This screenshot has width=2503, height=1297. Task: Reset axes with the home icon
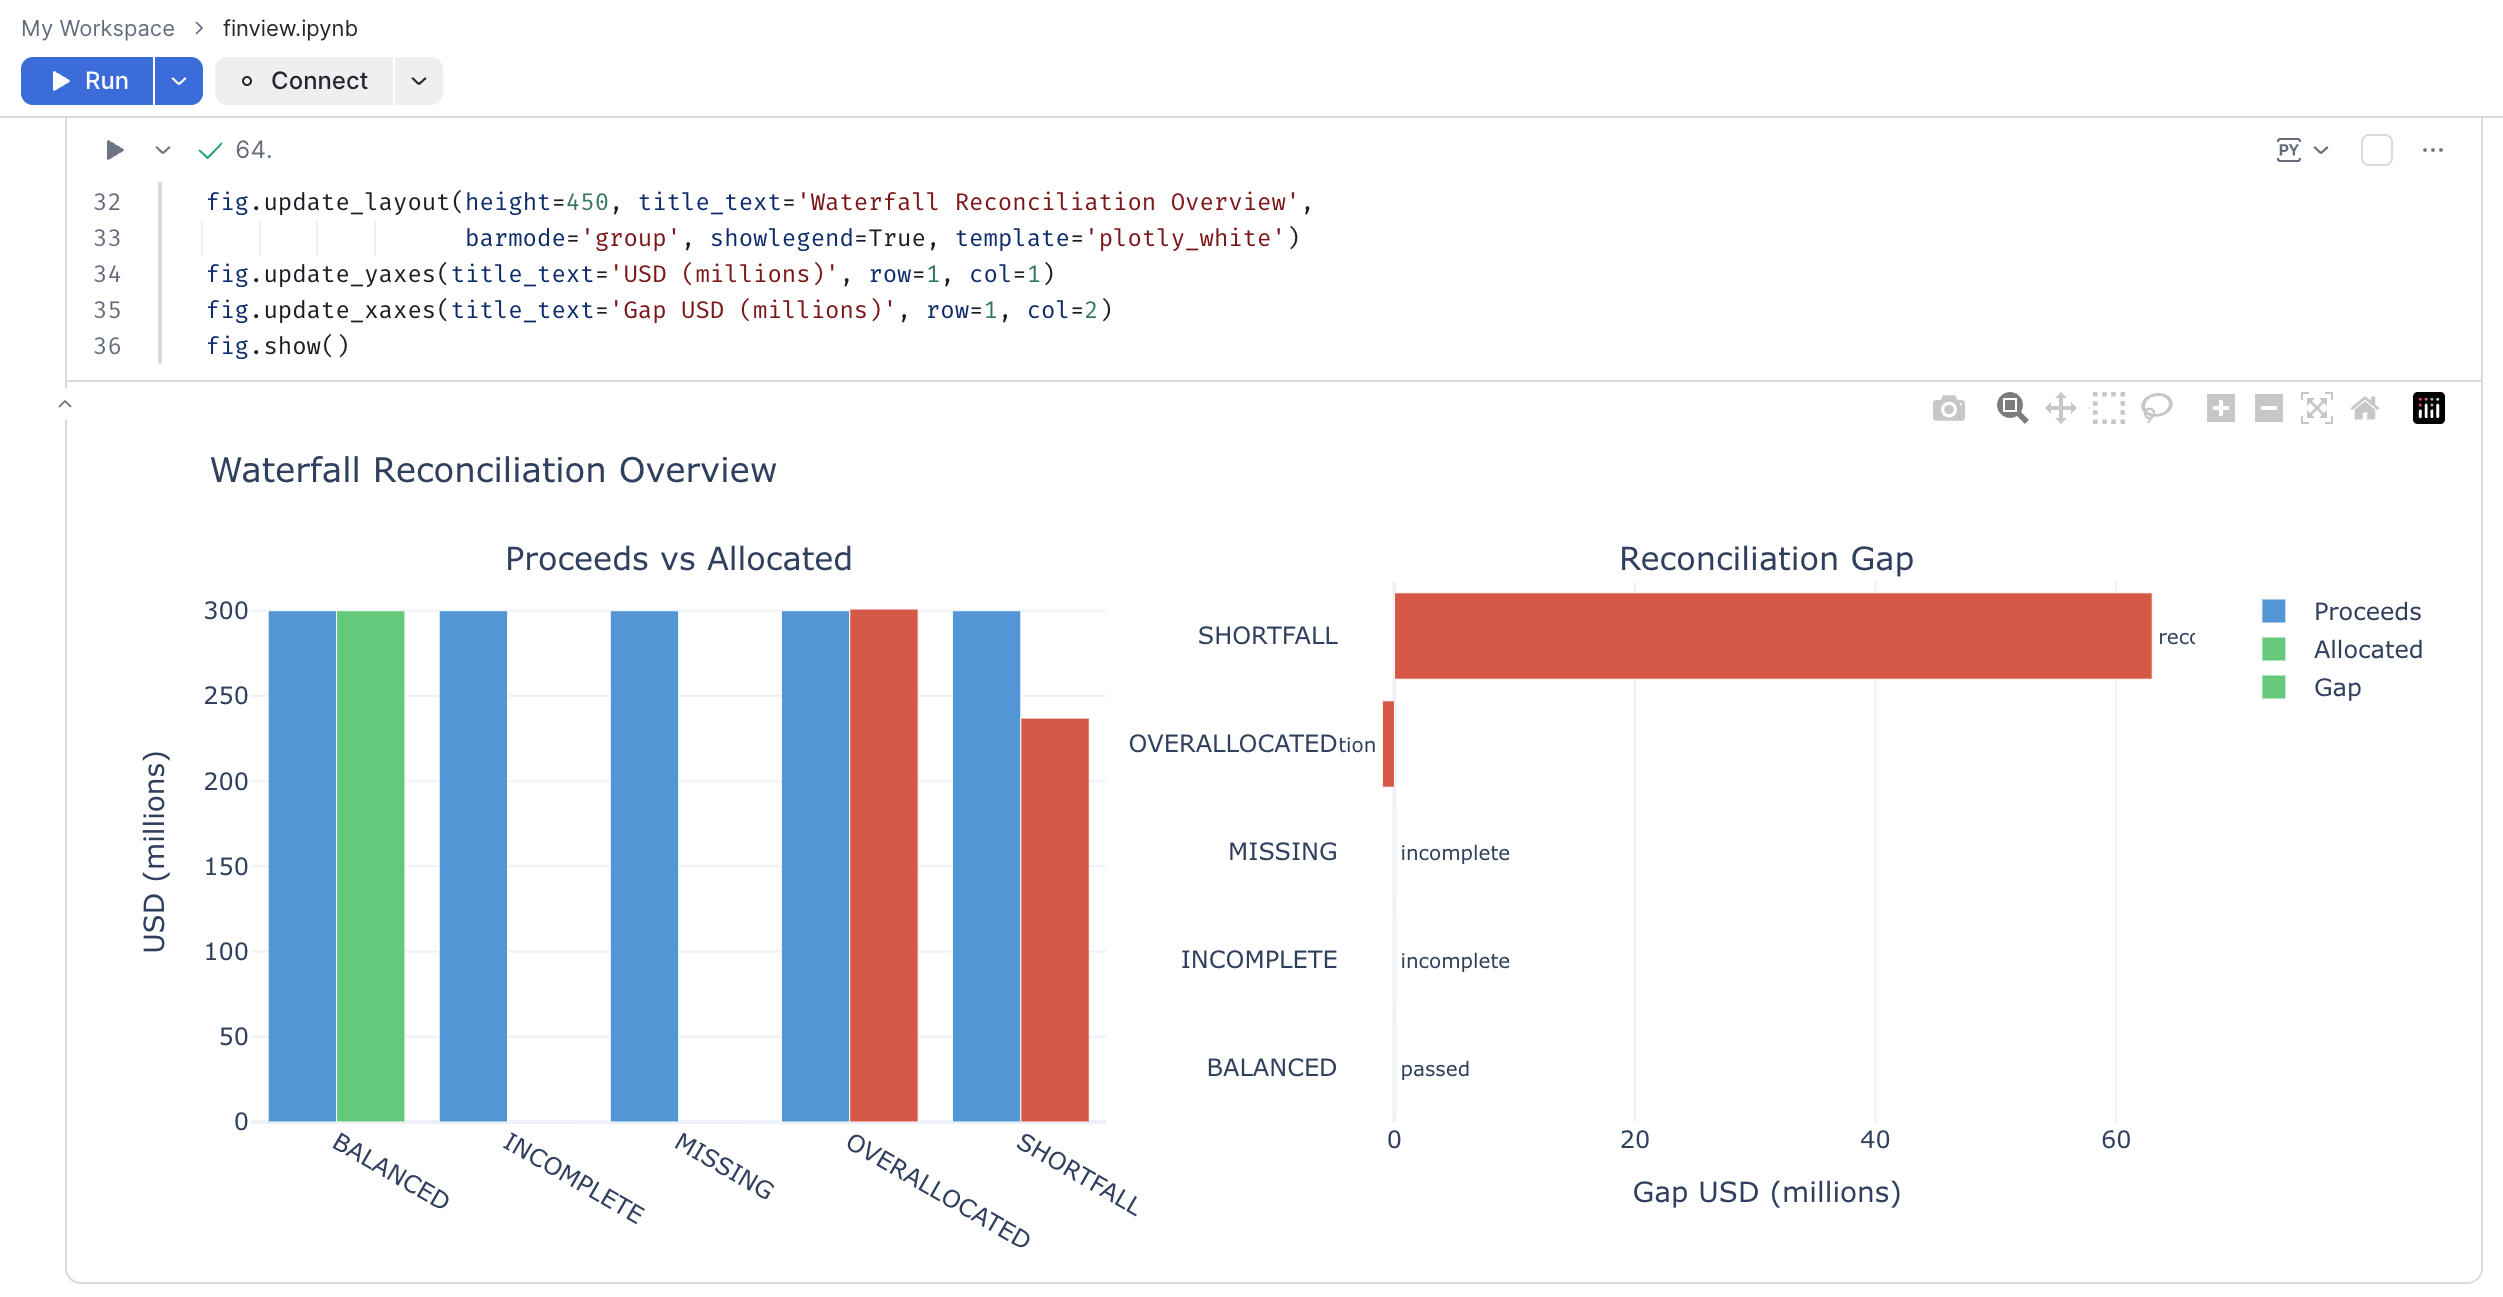click(x=2365, y=409)
